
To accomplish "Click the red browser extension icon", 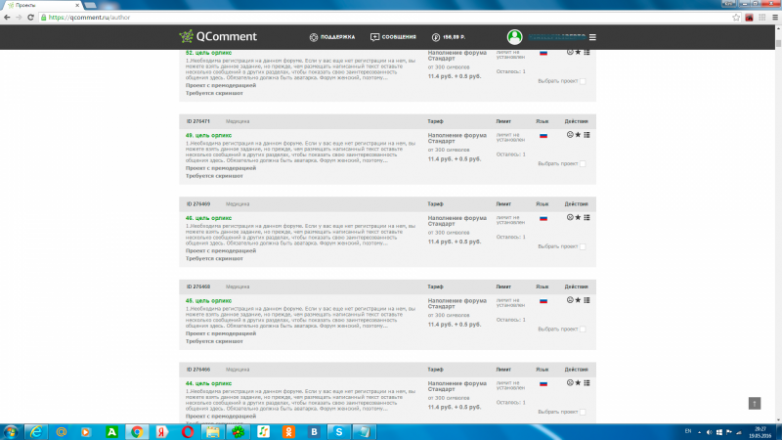I will coord(749,17).
